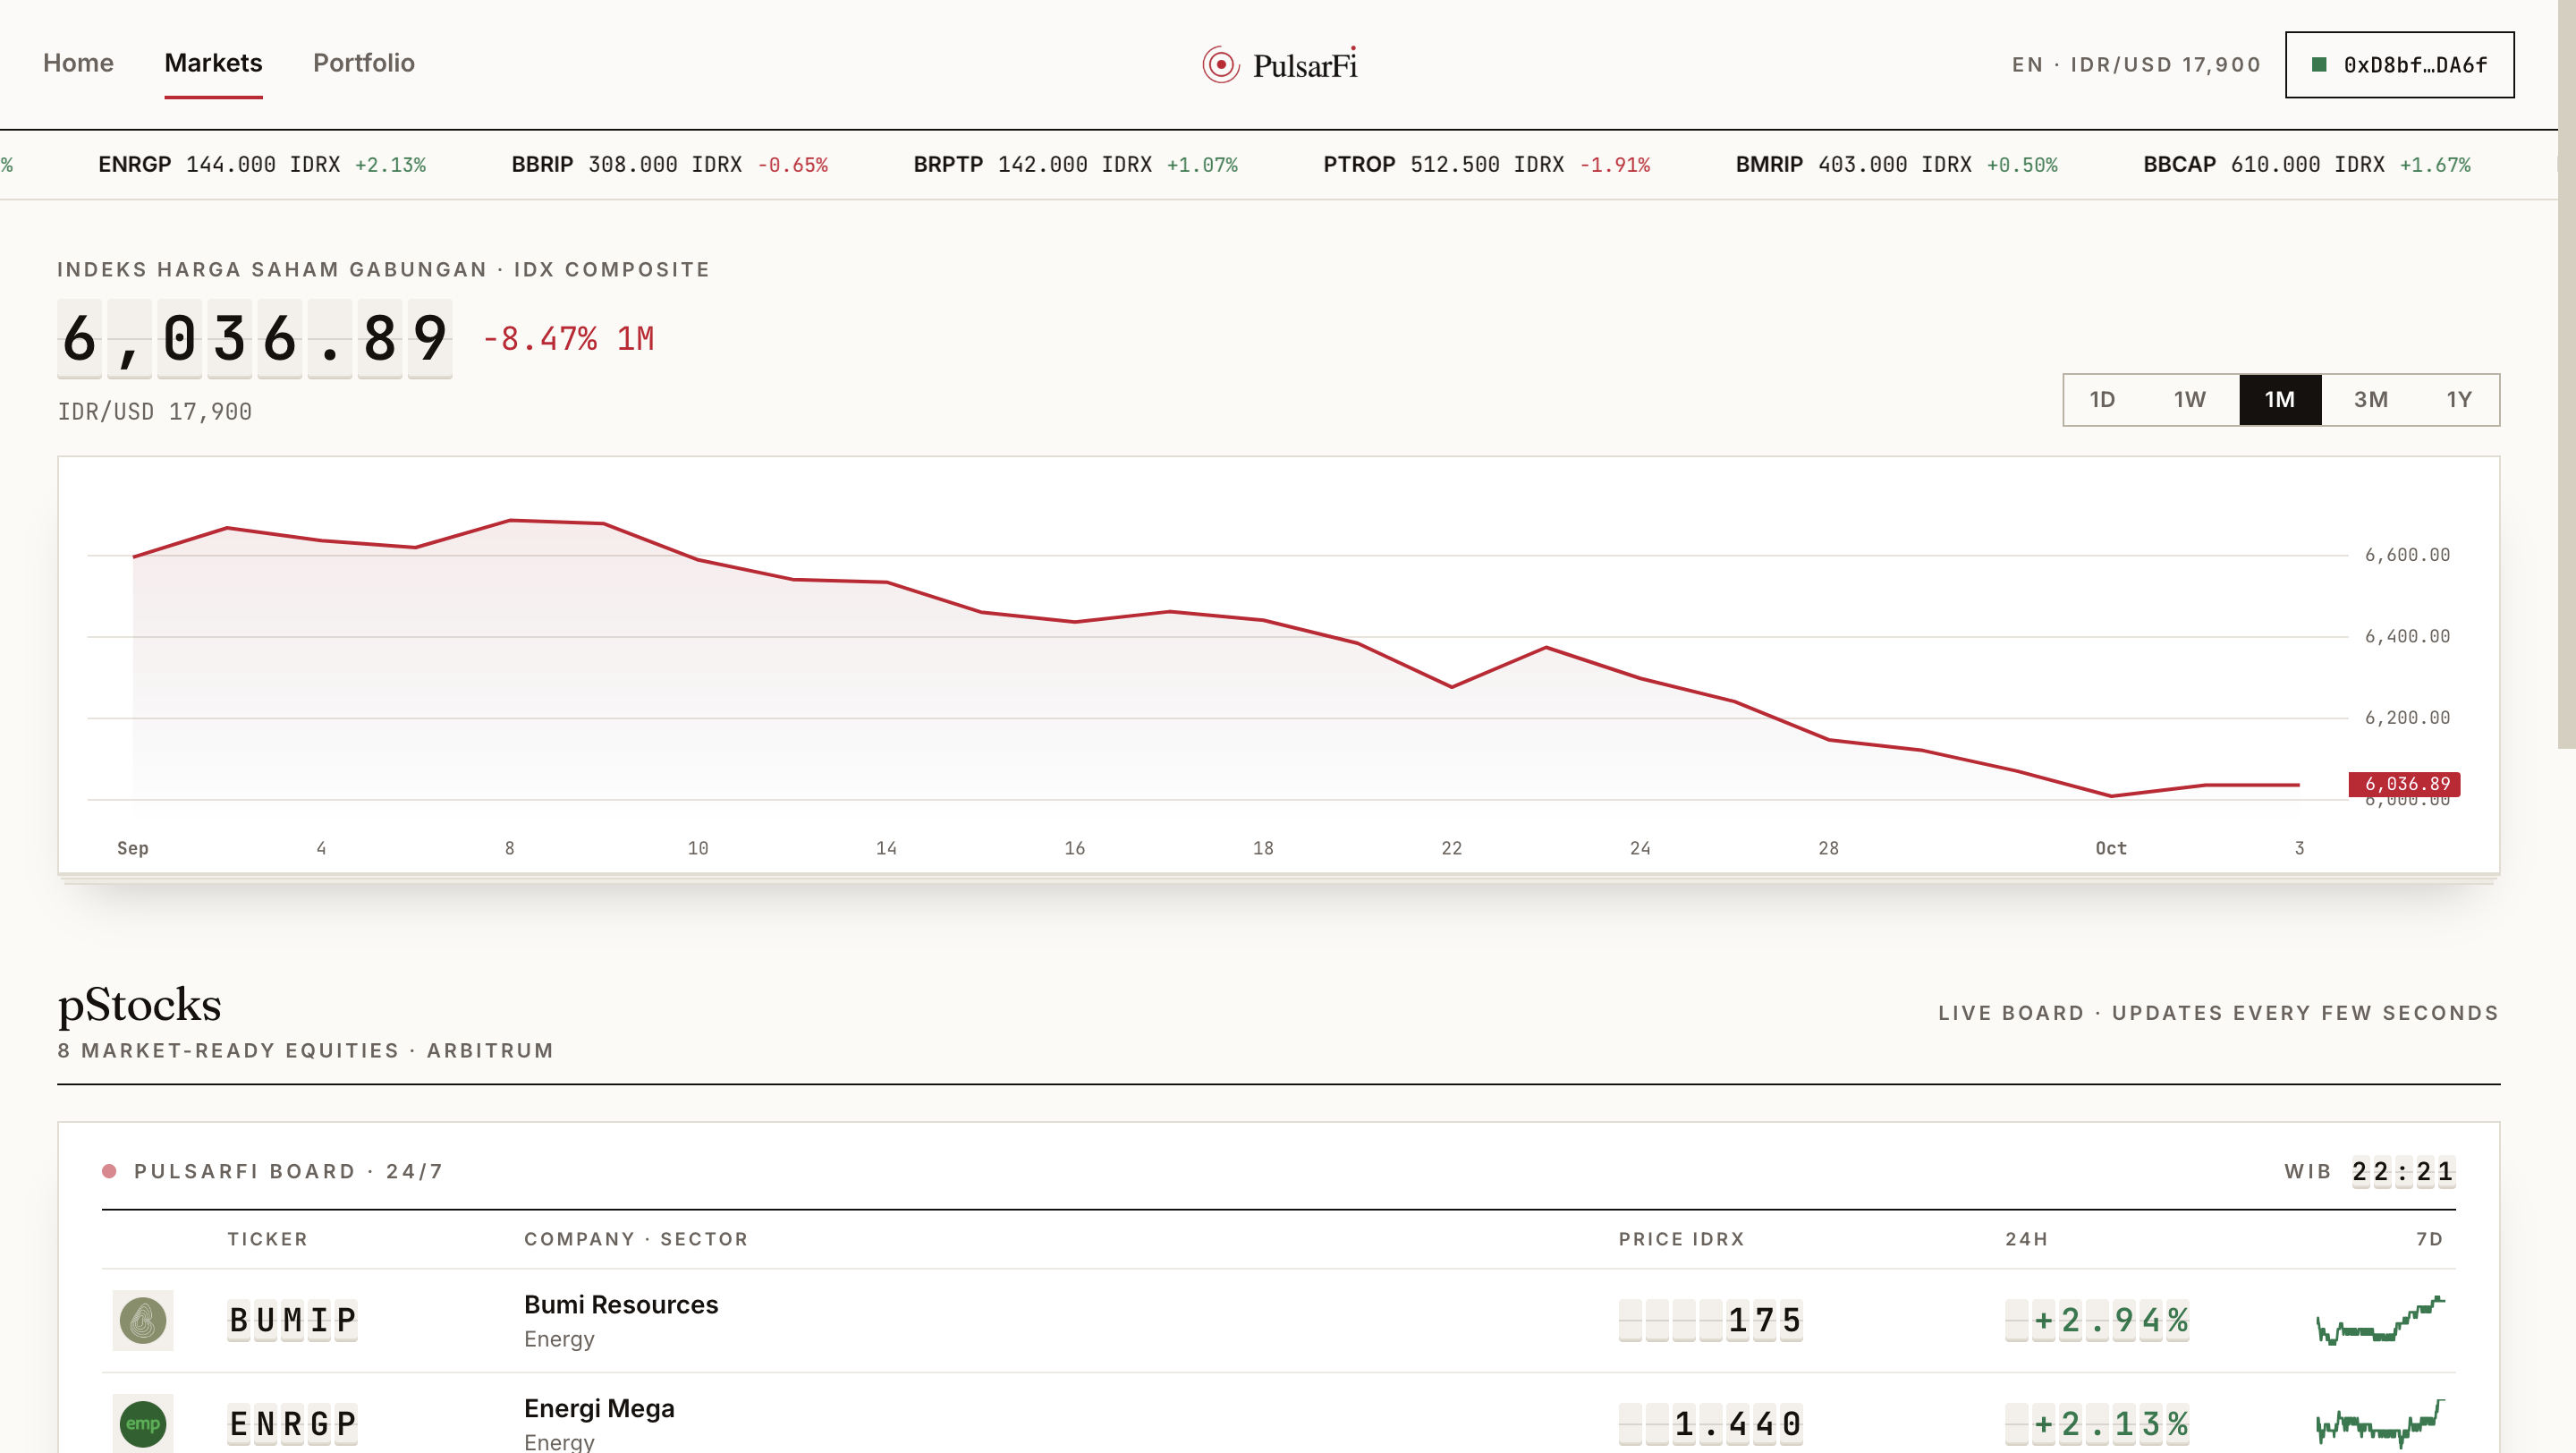Click the red live board indicator dot

(x=109, y=1171)
